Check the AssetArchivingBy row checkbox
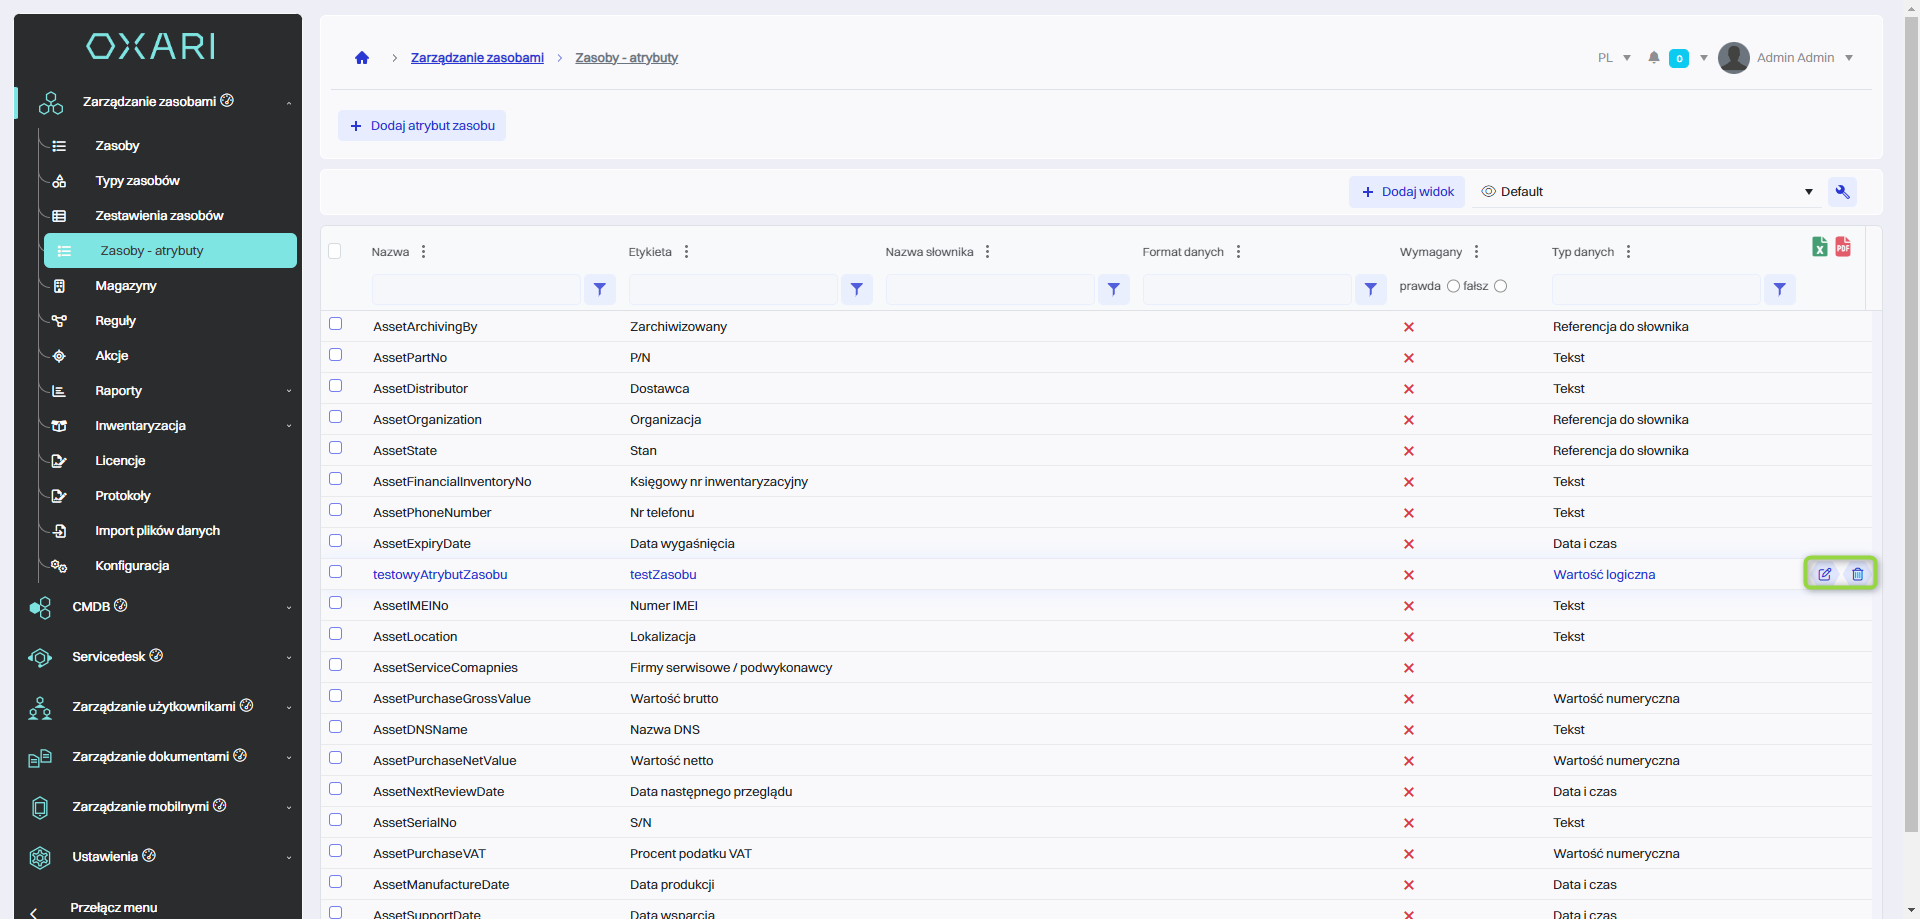 tap(336, 324)
